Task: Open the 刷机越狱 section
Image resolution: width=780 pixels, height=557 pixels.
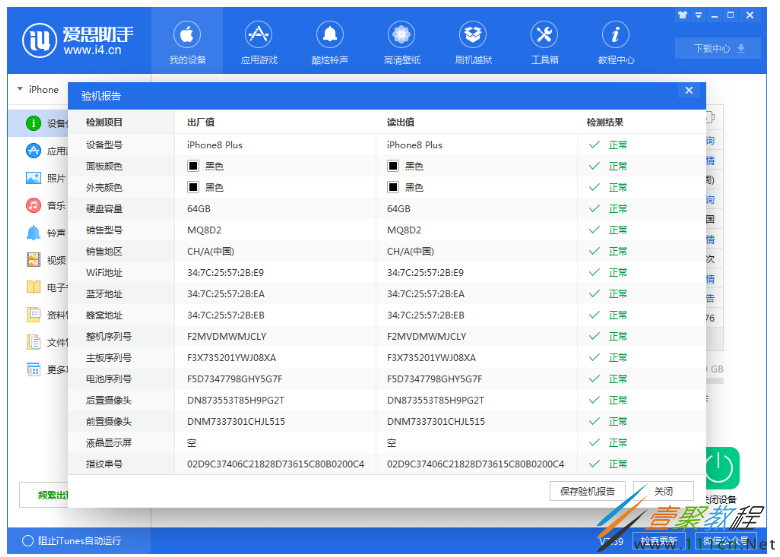Action: click(473, 43)
